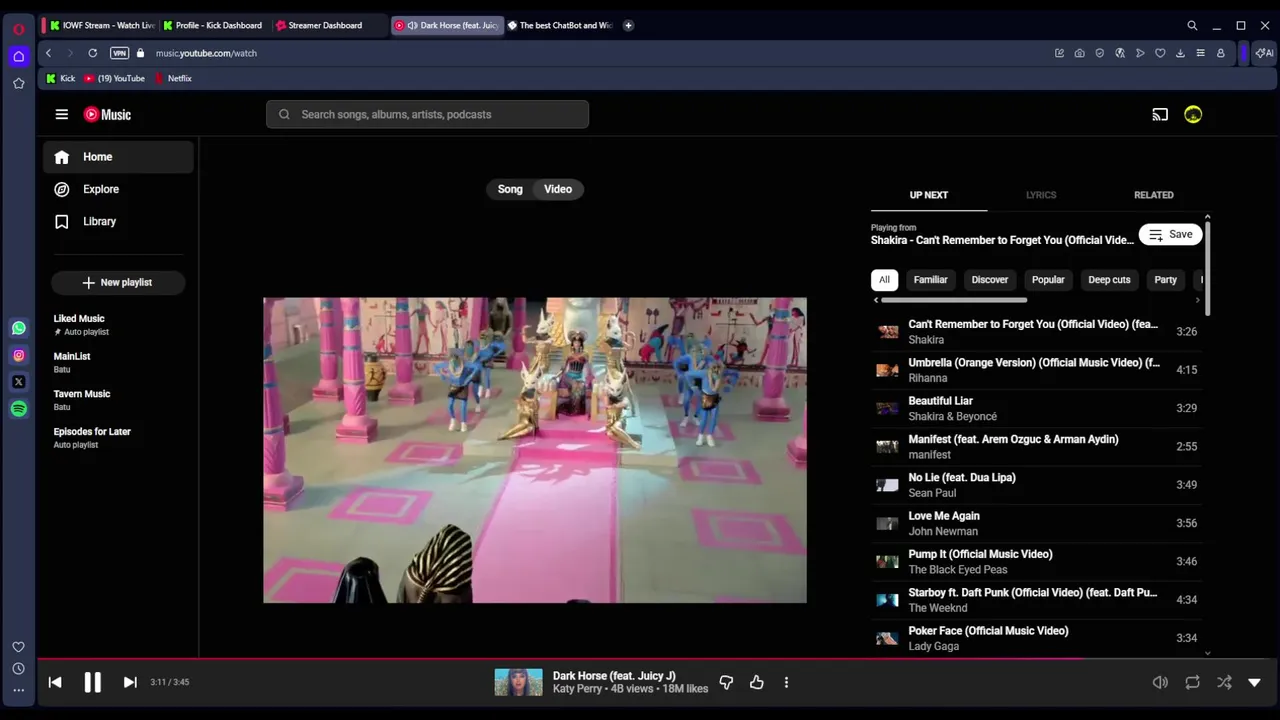Screen dimensions: 1280x720
Task: Click the search songs, albums, artists field
Action: (x=427, y=114)
